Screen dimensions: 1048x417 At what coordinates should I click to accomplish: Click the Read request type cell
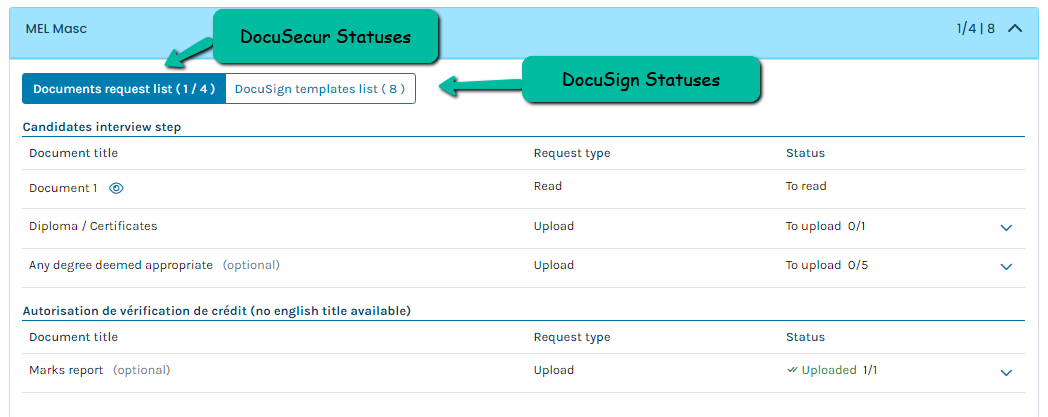coord(547,186)
